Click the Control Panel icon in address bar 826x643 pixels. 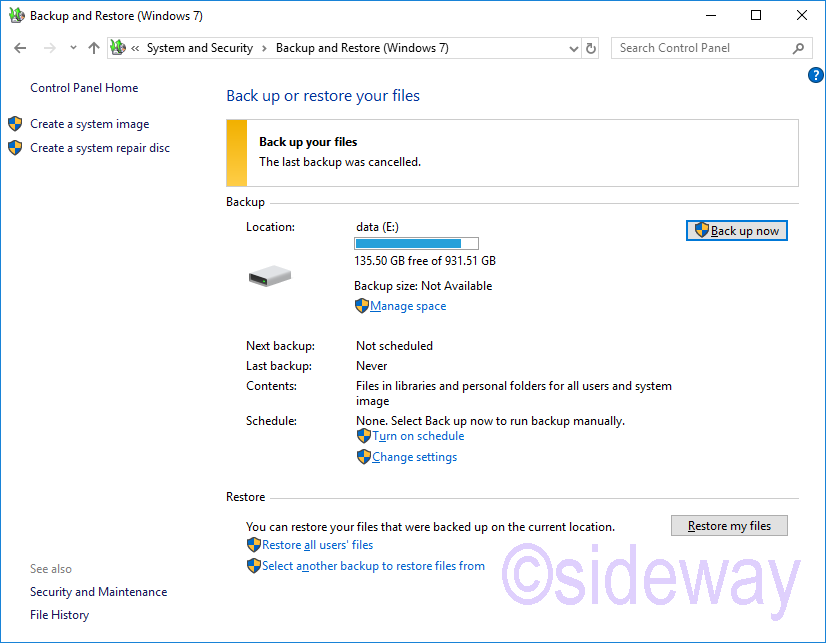click(118, 48)
